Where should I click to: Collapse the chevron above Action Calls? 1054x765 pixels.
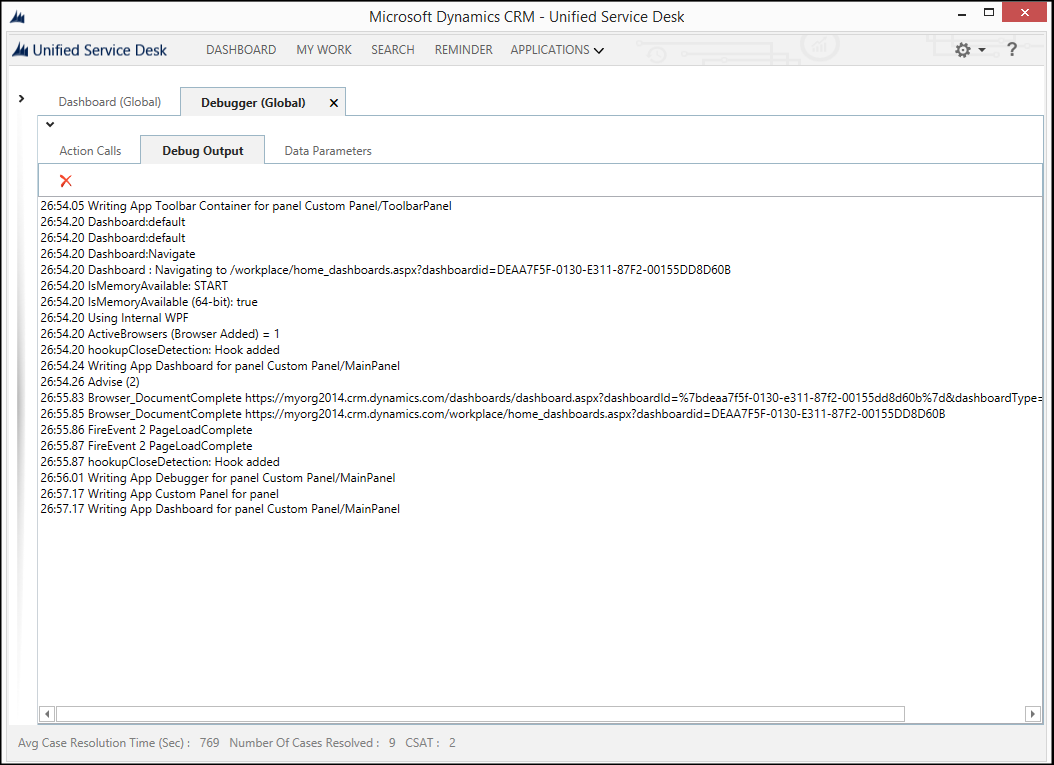coord(49,124)
